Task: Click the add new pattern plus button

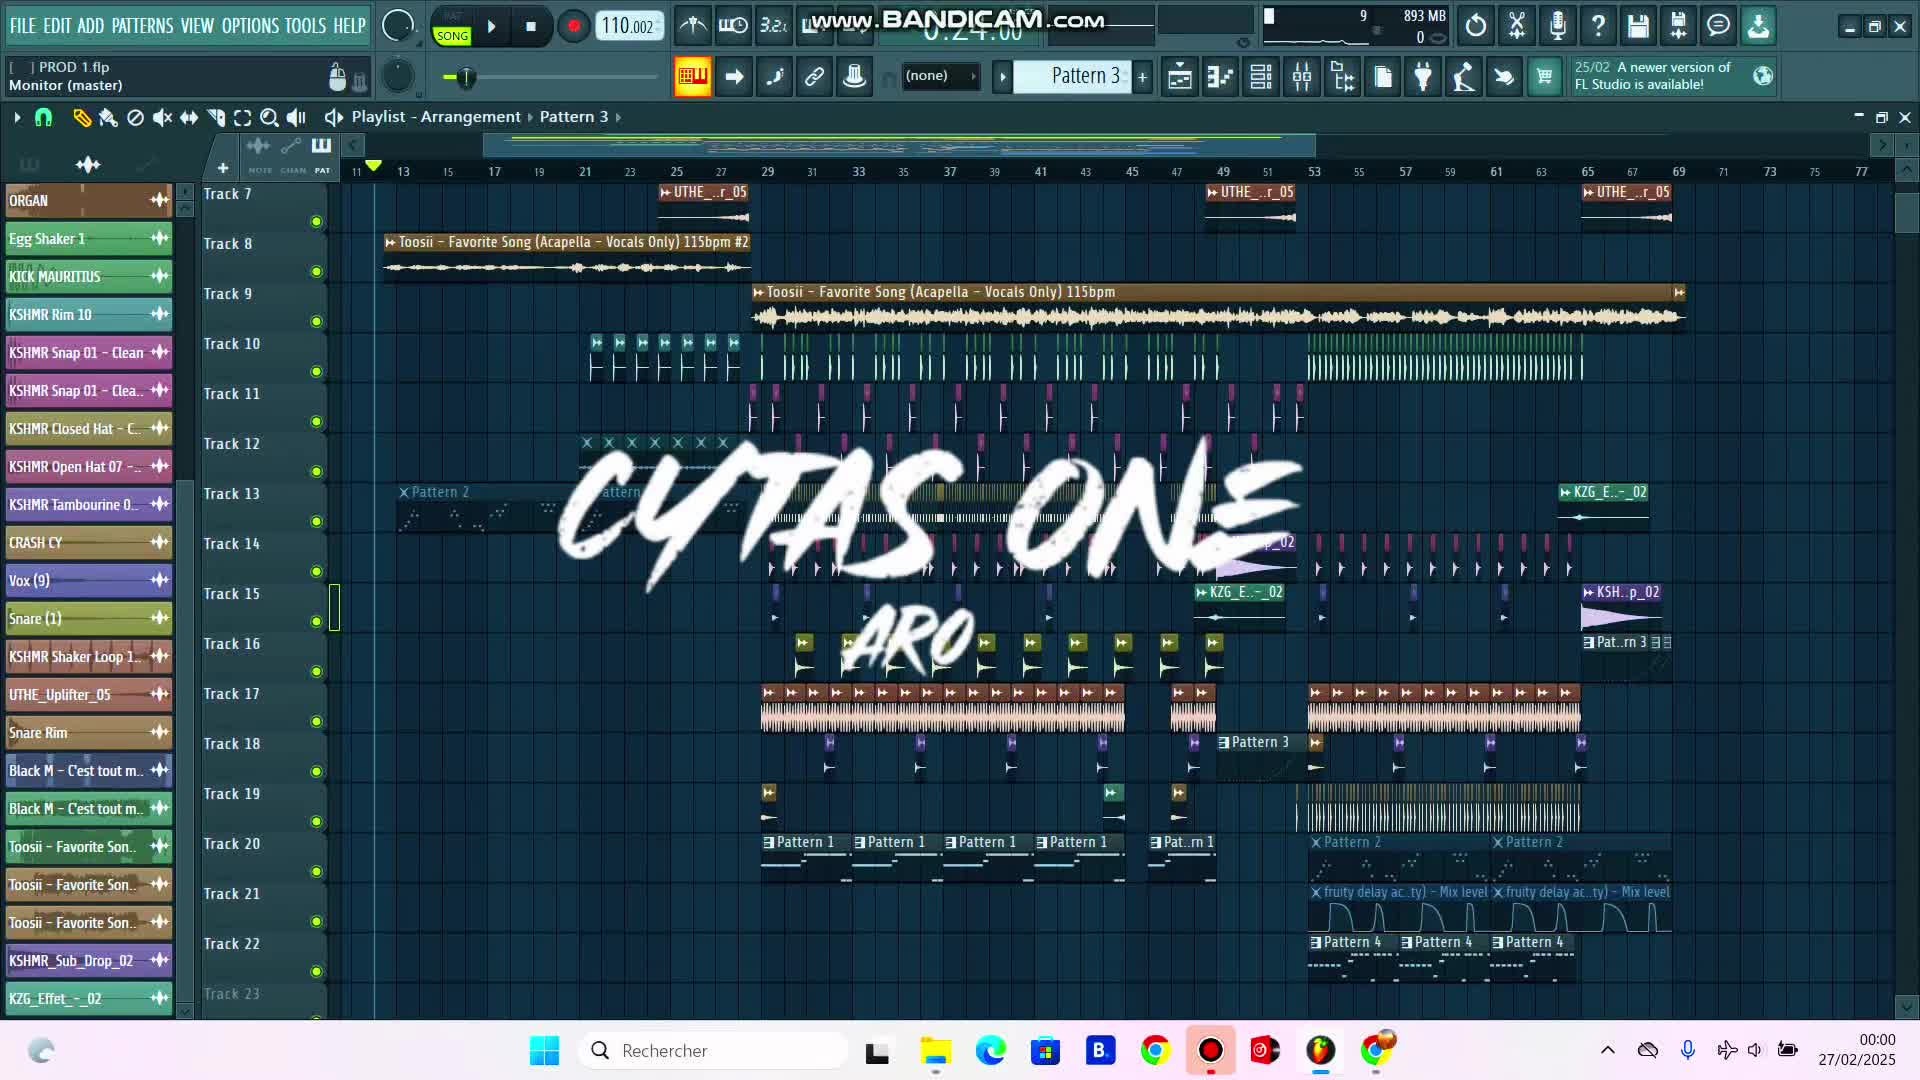Action: pyautogui.click(x=1142, y=76)
